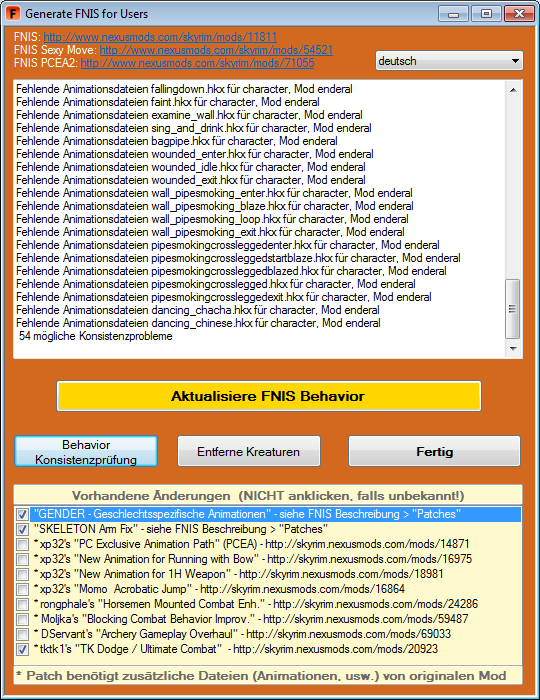Click Behavior Konsistenzprüfung button

point(86,452)
